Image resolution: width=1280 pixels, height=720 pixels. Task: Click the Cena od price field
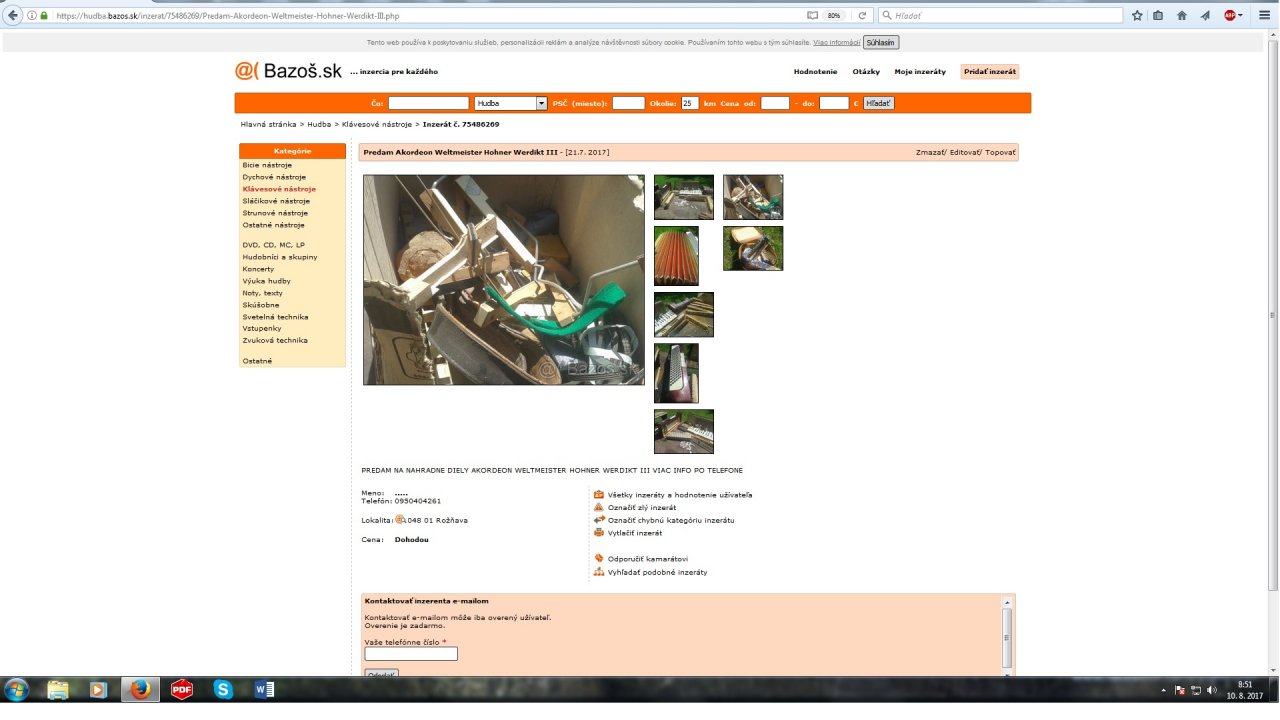point(775,103)
